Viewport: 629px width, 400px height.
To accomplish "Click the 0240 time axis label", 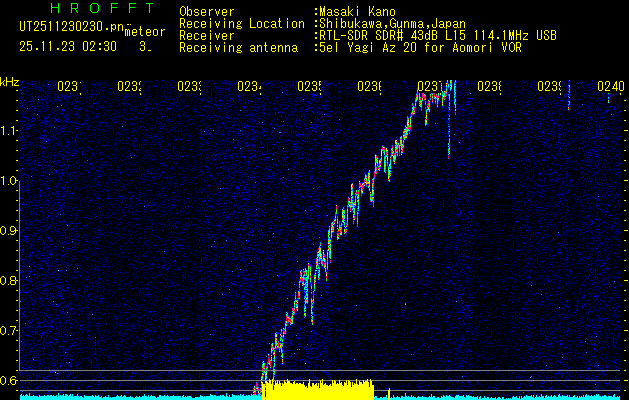I will [611, 86].
